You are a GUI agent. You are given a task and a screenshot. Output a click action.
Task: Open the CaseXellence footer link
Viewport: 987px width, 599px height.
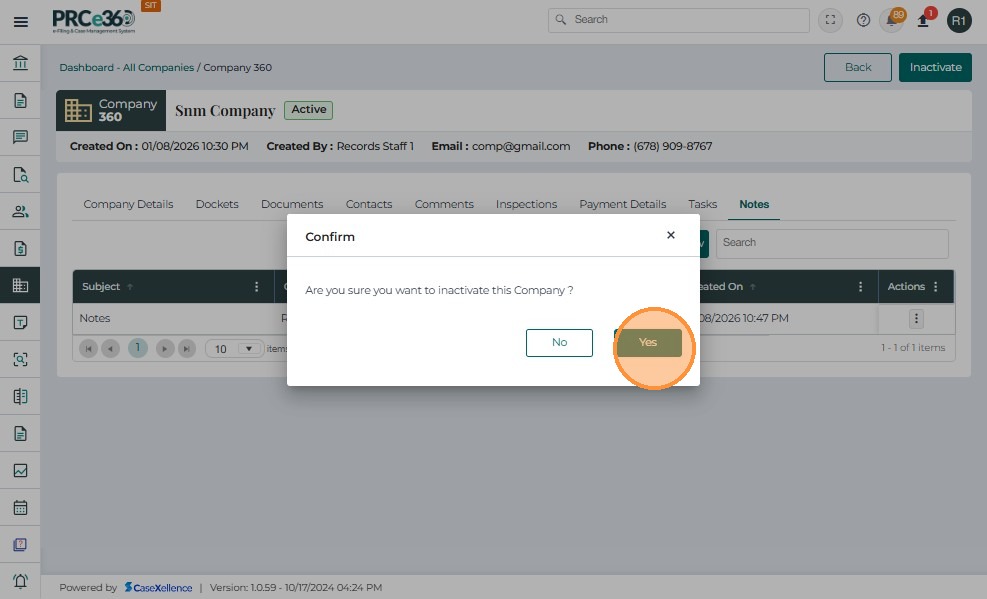click(x=158, y=588)
